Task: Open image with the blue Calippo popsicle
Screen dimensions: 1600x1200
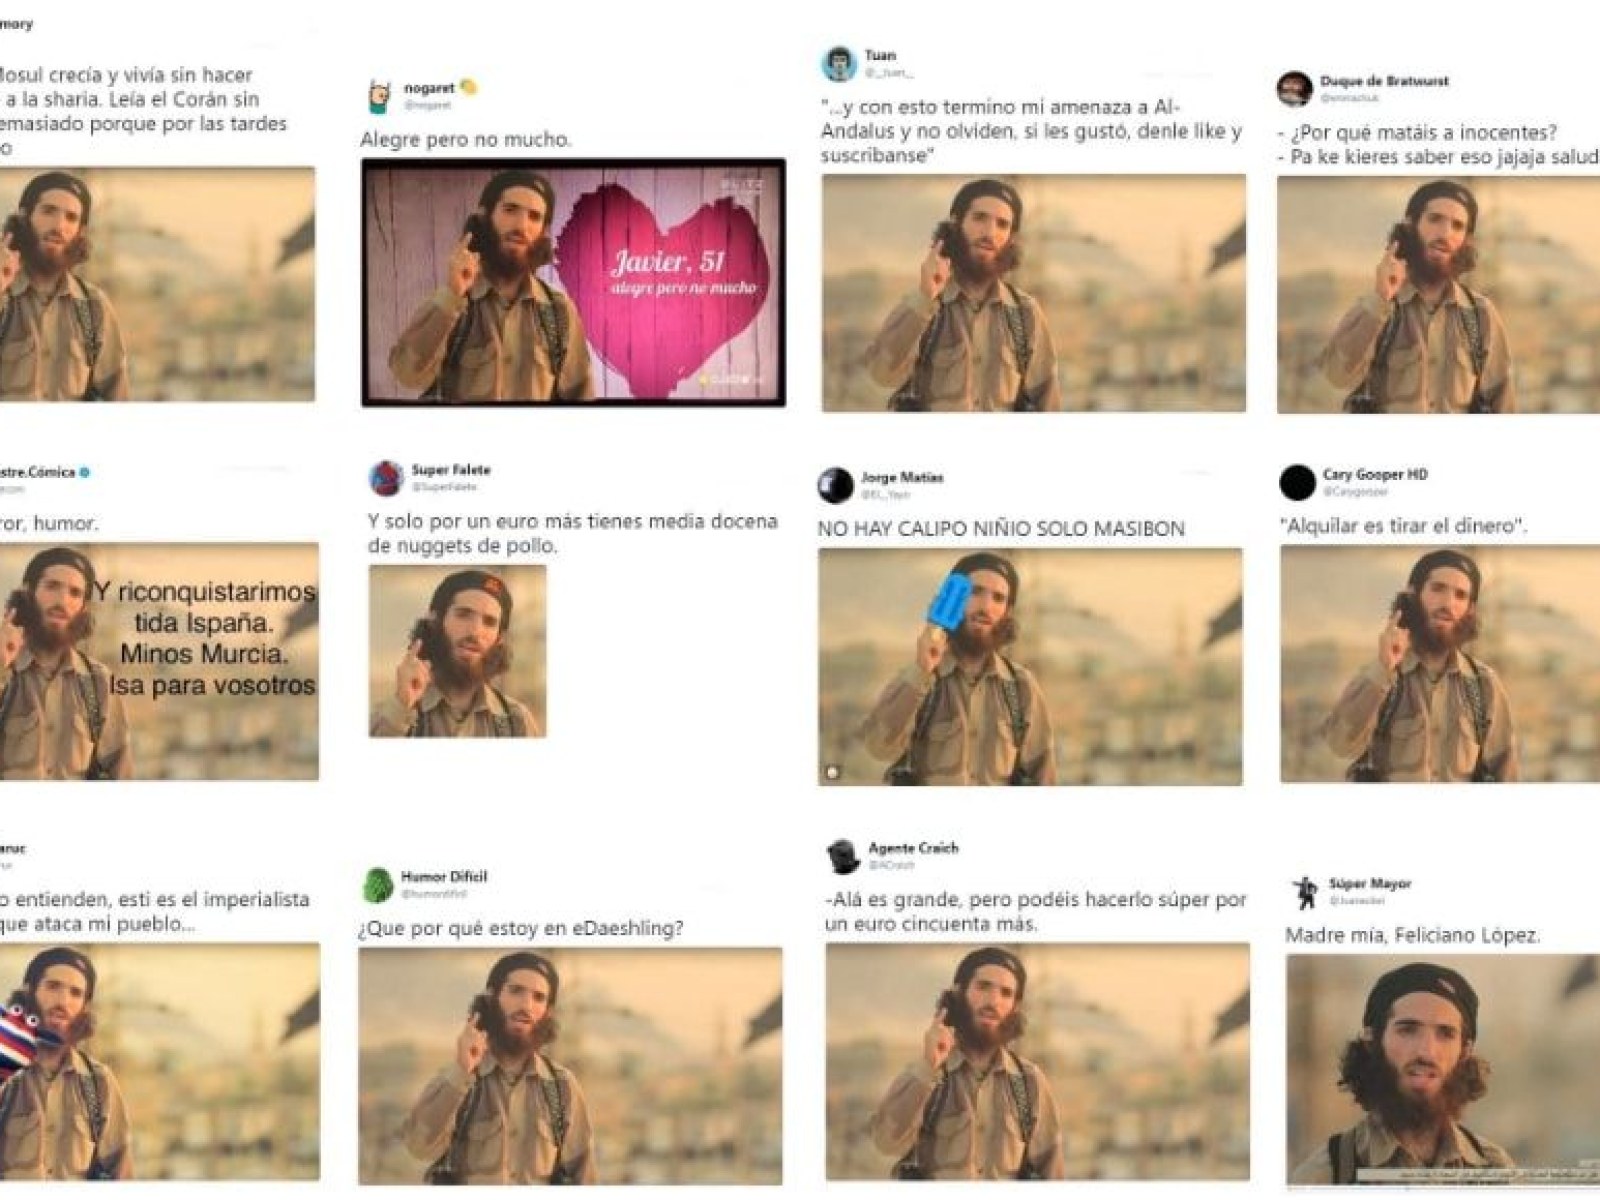Action: click(x=1030, y=666)
